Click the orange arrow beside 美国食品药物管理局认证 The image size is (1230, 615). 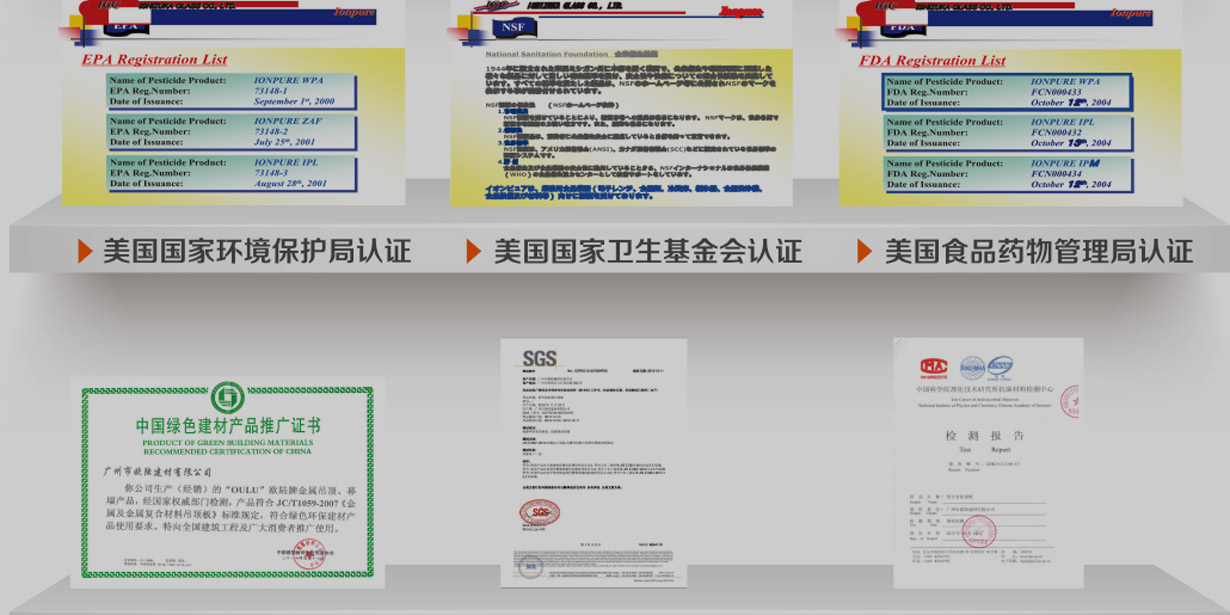[865, 251]
